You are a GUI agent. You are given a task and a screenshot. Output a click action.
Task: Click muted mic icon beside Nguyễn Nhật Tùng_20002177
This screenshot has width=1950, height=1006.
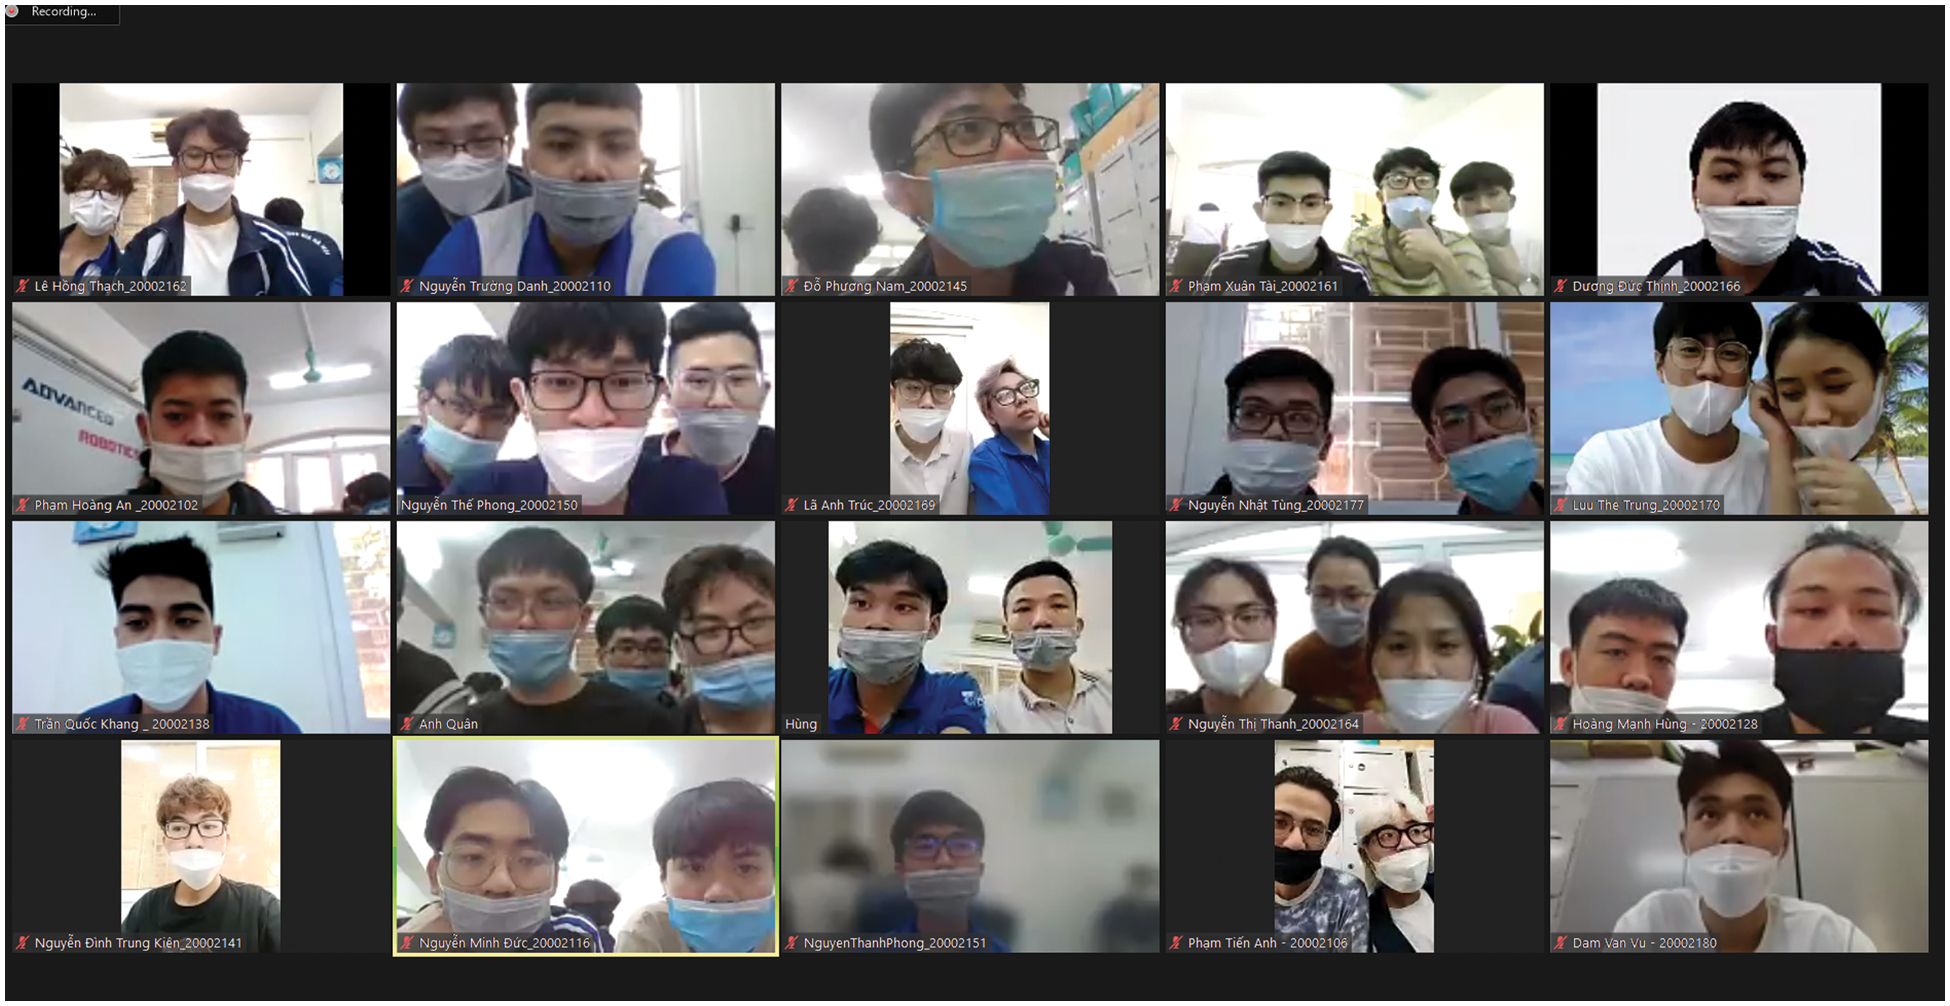click(1176, 505)
